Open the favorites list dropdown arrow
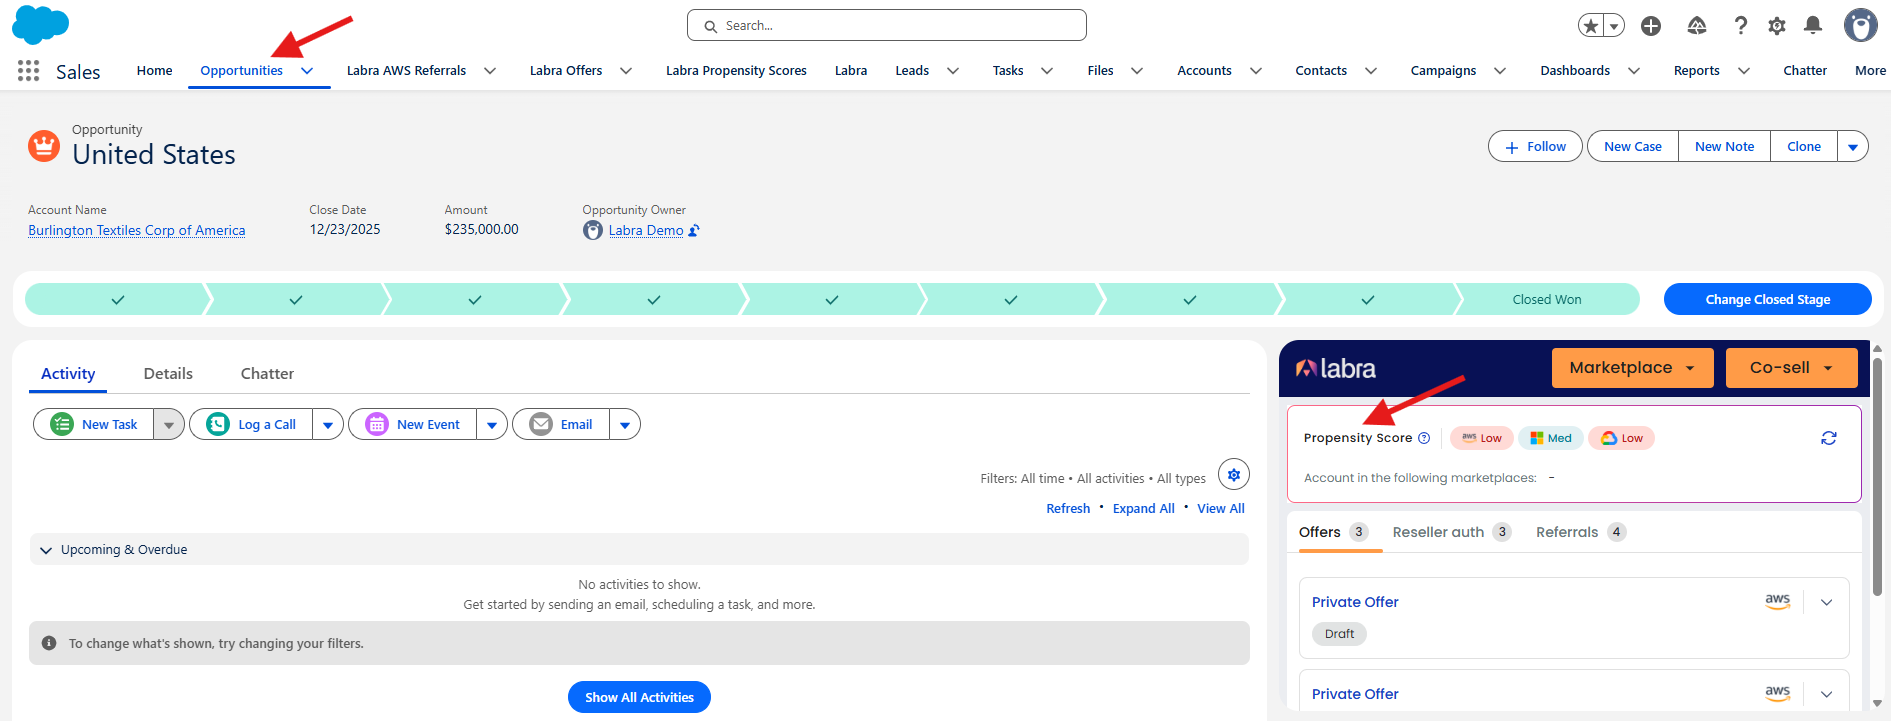The height and width of the screenshot is (721, 1891). pyautogui.click(x=1614, y=27)
